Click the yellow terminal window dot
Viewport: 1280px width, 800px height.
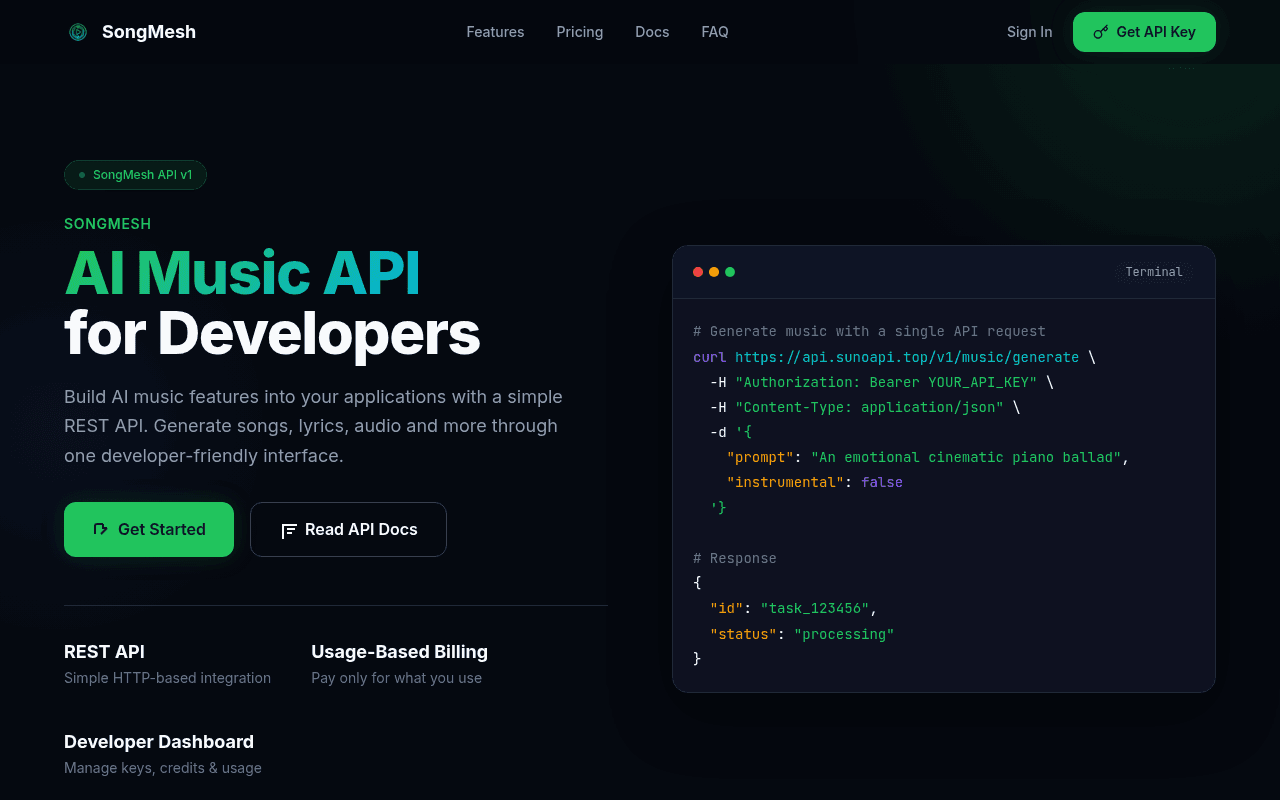coord(714,272)
